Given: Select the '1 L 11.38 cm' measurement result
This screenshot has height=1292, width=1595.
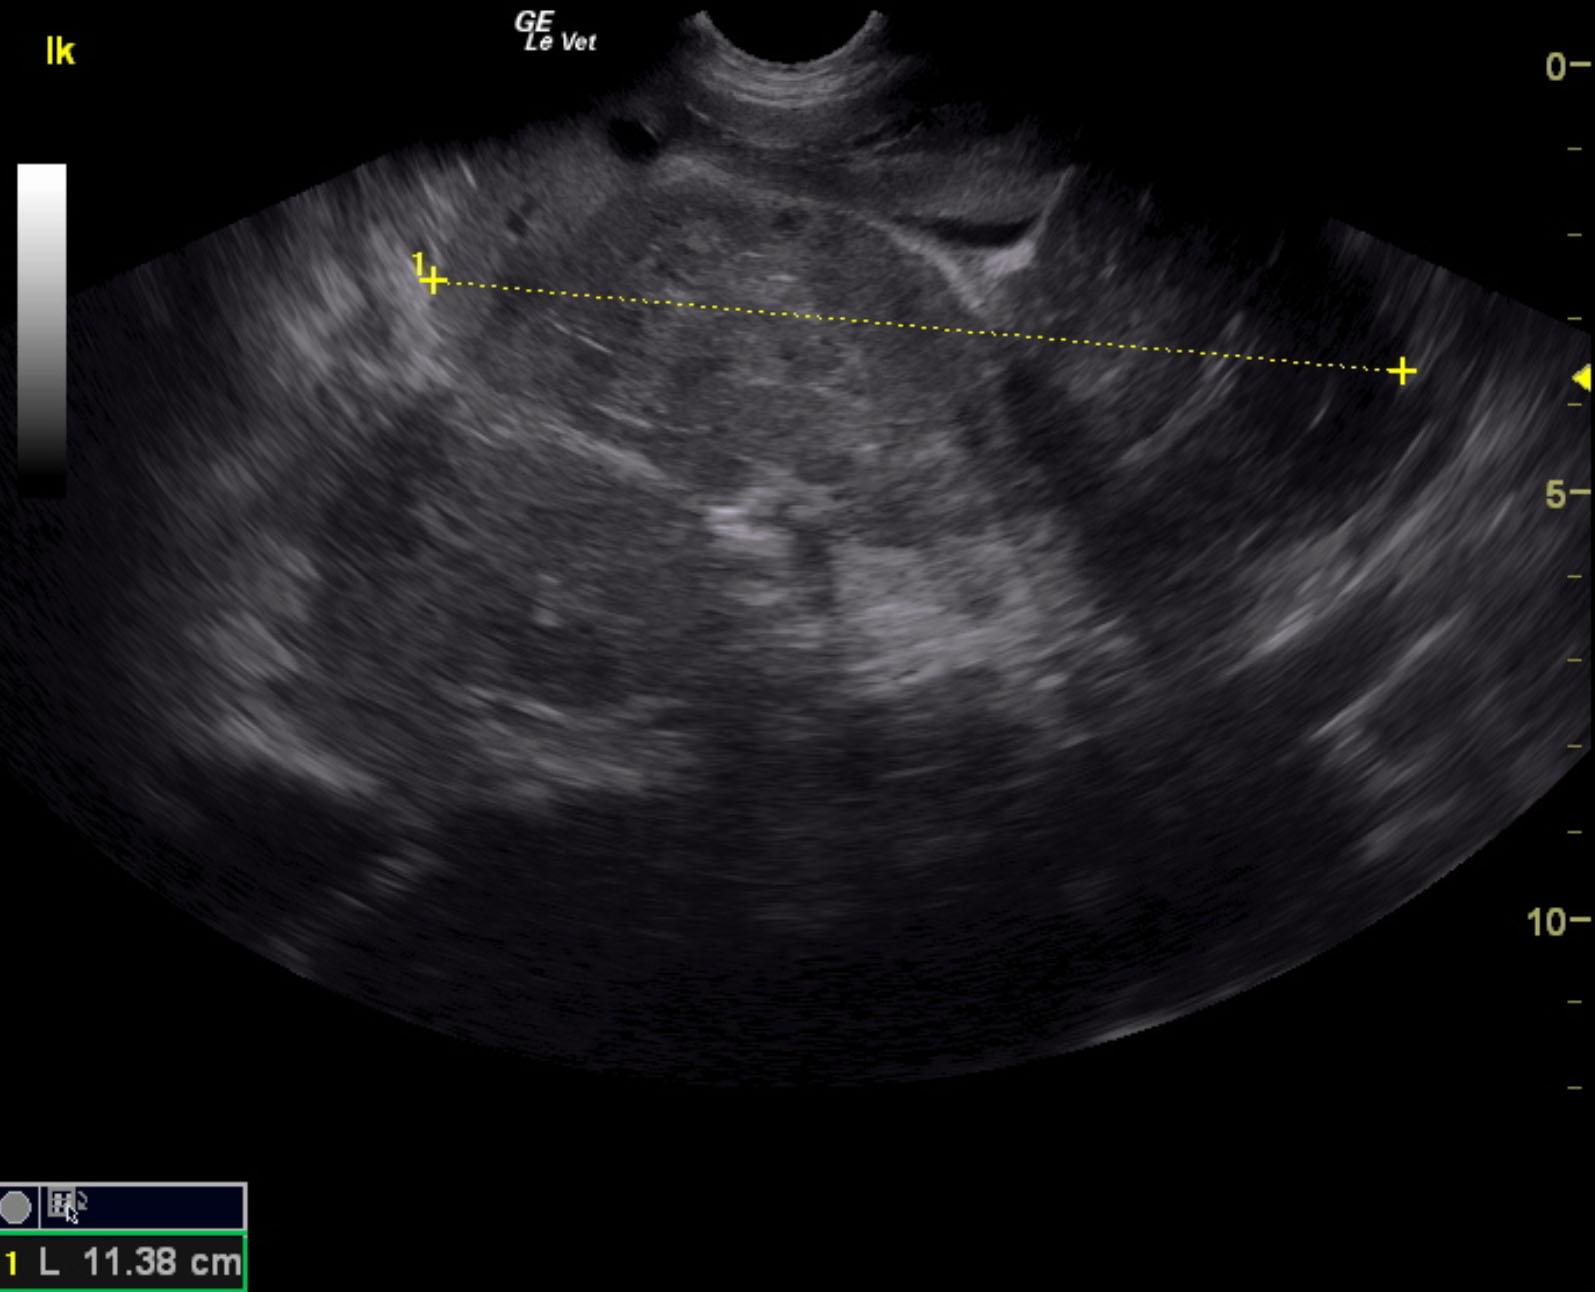Looking at the screenshot, I should 123,1262.
